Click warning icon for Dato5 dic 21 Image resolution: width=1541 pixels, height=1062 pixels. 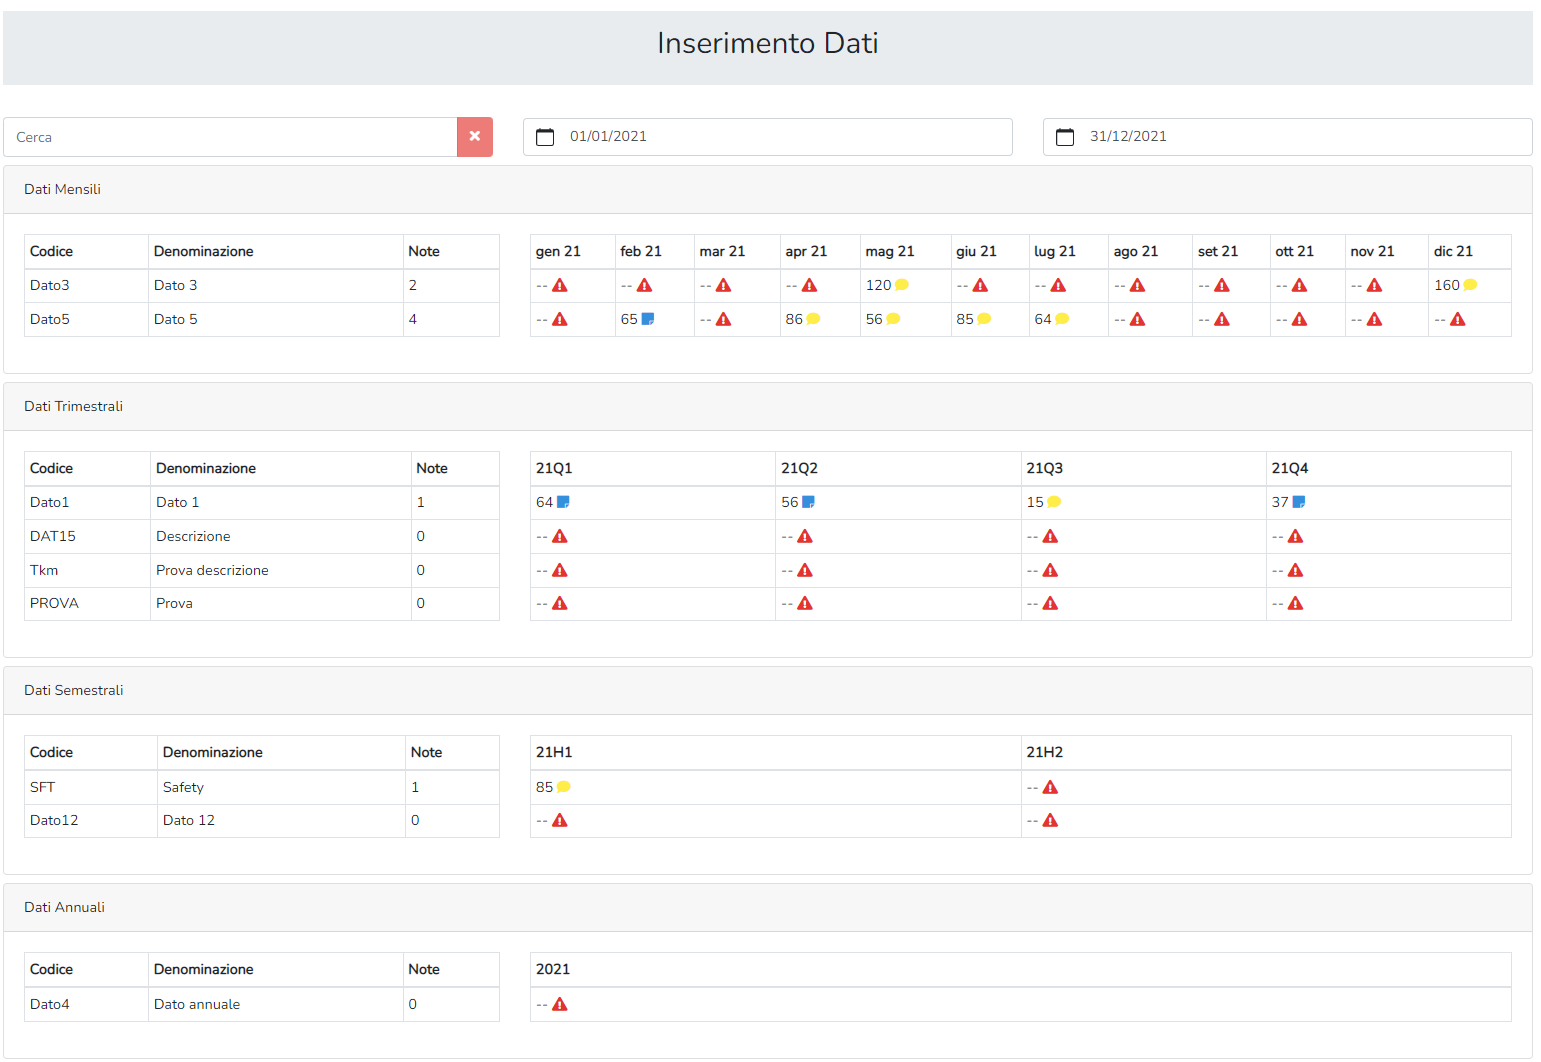click(x=1458, y=320)
